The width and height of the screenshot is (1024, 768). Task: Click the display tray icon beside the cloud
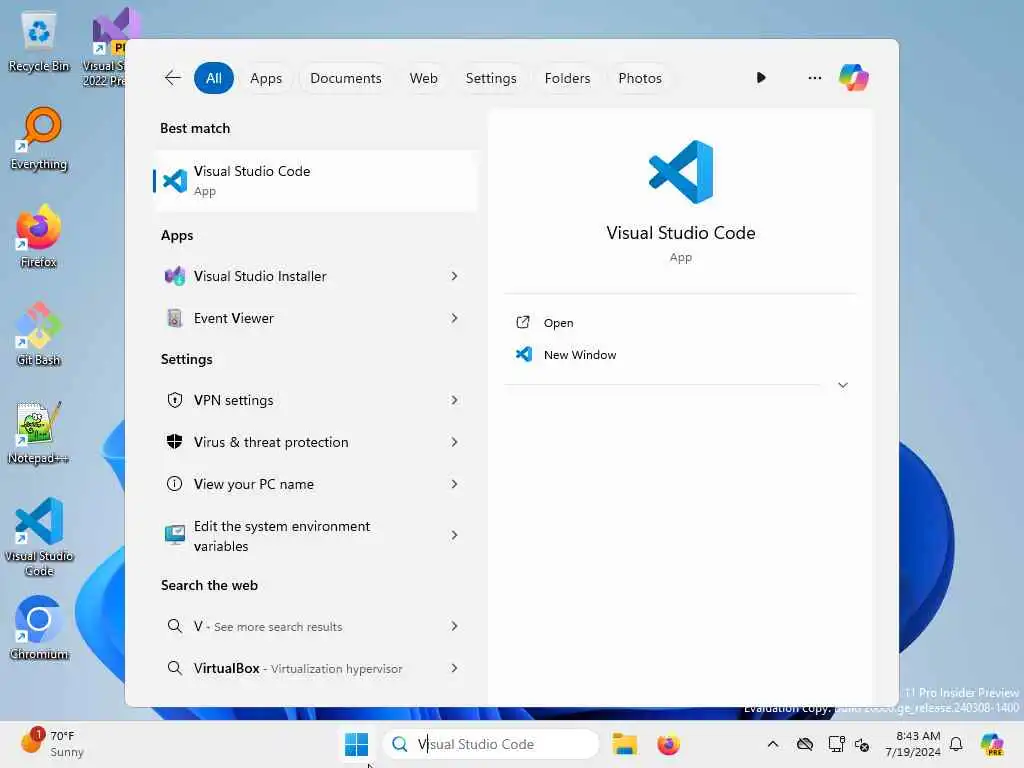click(x=836, y=744)
